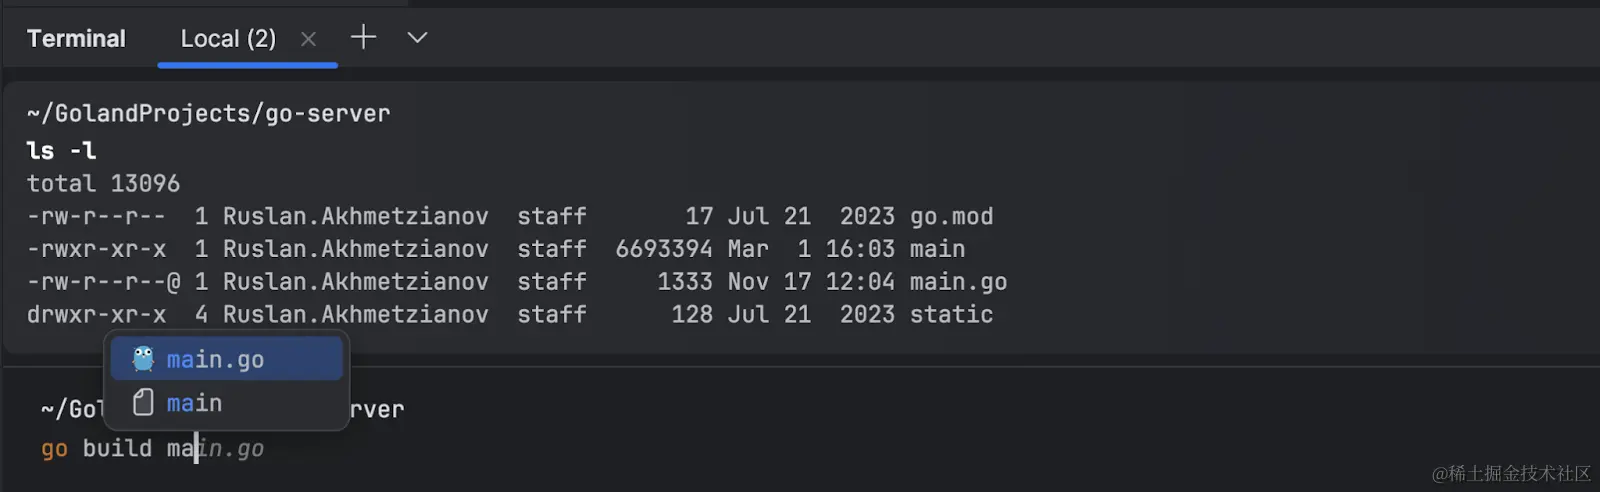Screen dimensions: 1600x492
Task: Click the gray inline completion text in.go
Action: pos(232,449)
